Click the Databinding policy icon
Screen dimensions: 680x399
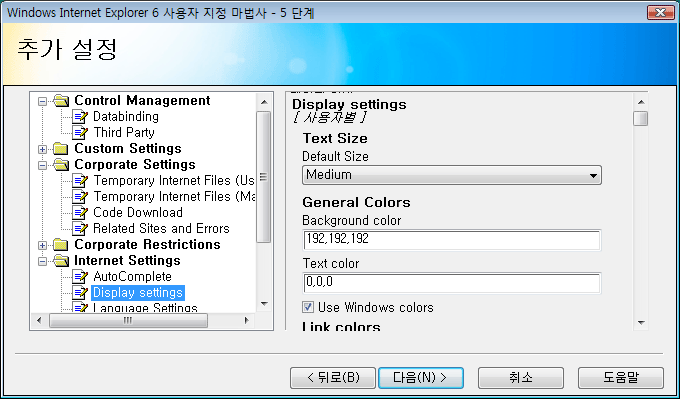[80, 117]
